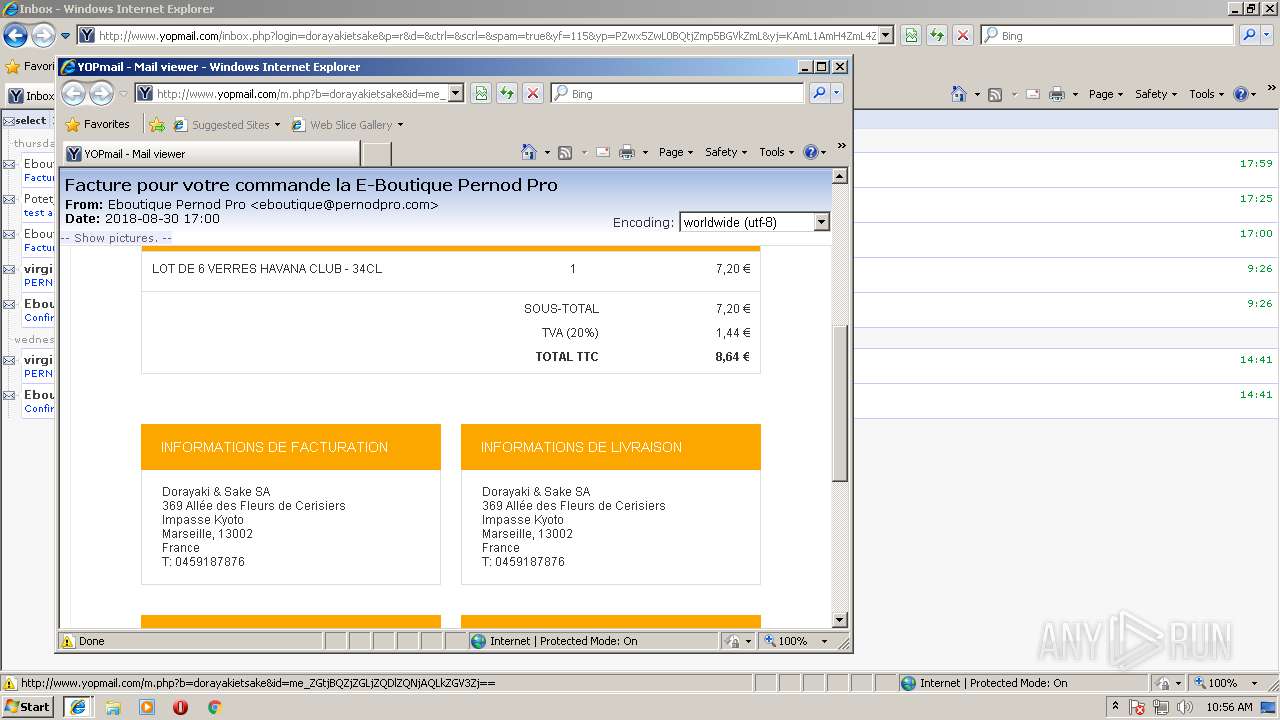Click the Mail viewer address bar URL
The height and width of the screenshot is (720, 1280).
(x=300, y=93)
